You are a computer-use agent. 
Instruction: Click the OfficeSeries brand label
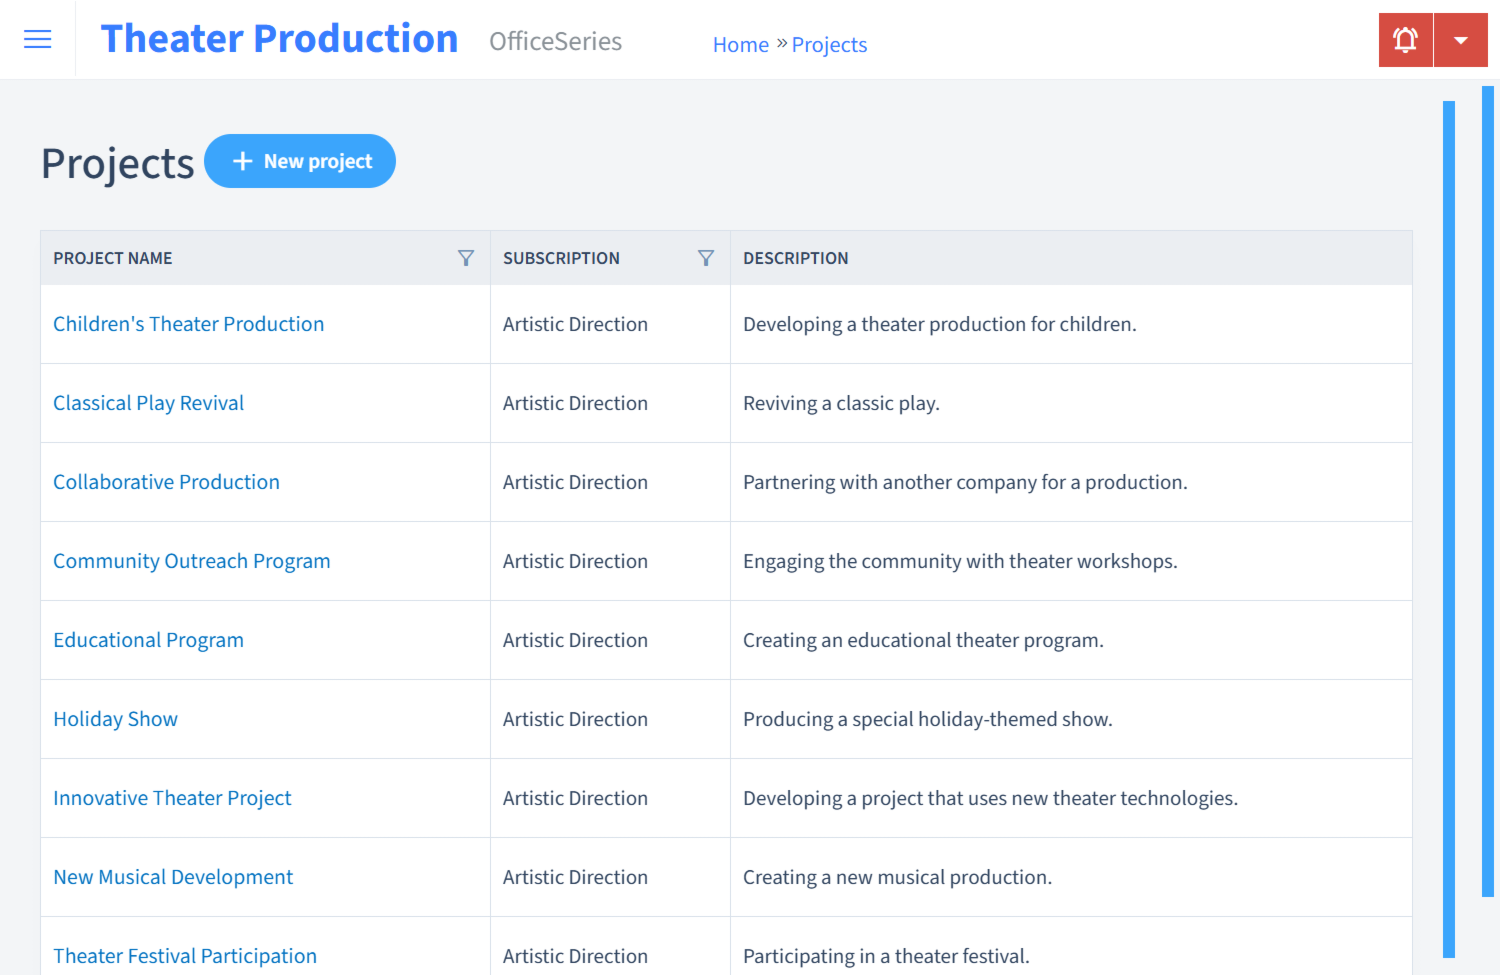coord(555,42)
